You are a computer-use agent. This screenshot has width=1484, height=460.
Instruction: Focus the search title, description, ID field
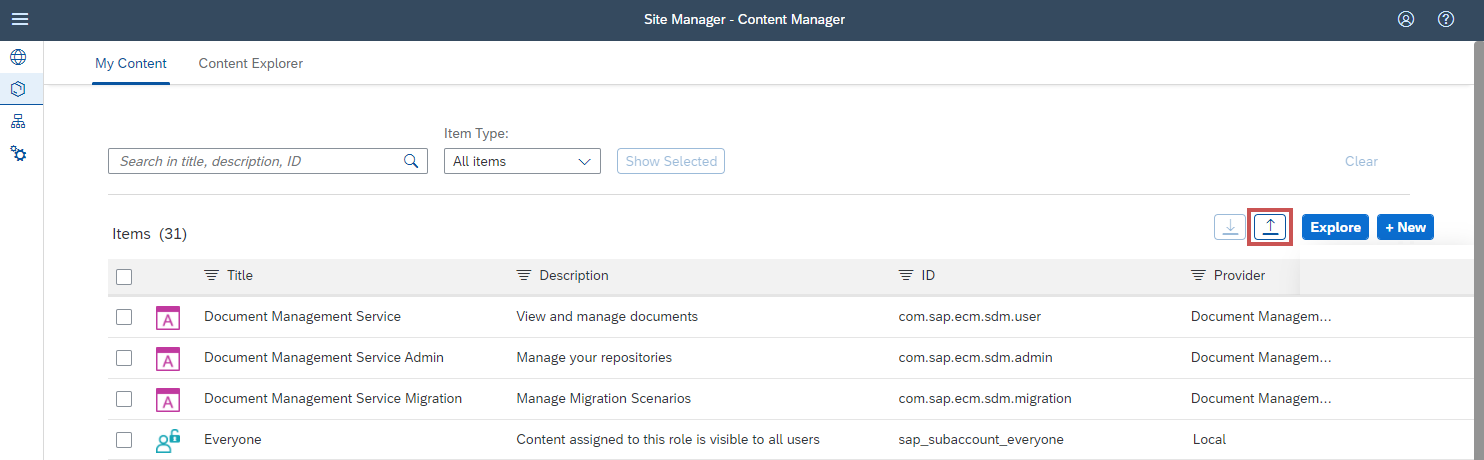255,161
